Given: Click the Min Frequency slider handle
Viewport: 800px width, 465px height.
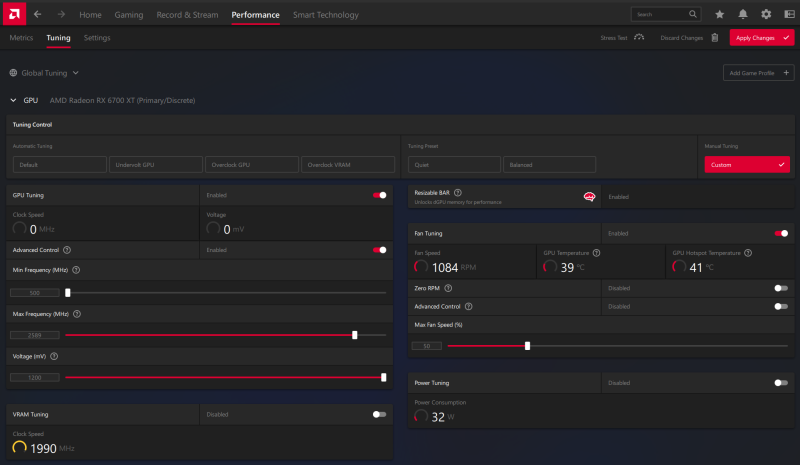Looking at the screenshot, I should 67,292.
